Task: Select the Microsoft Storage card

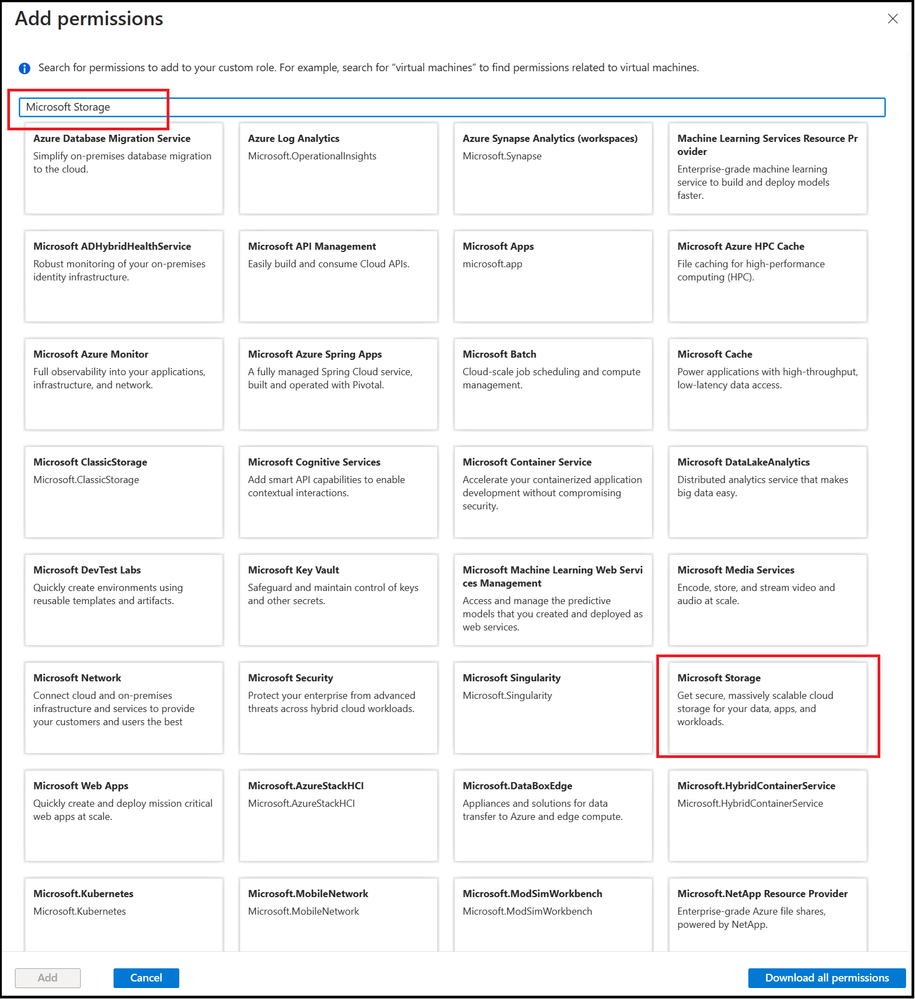Action: click(x=768, y=708)
